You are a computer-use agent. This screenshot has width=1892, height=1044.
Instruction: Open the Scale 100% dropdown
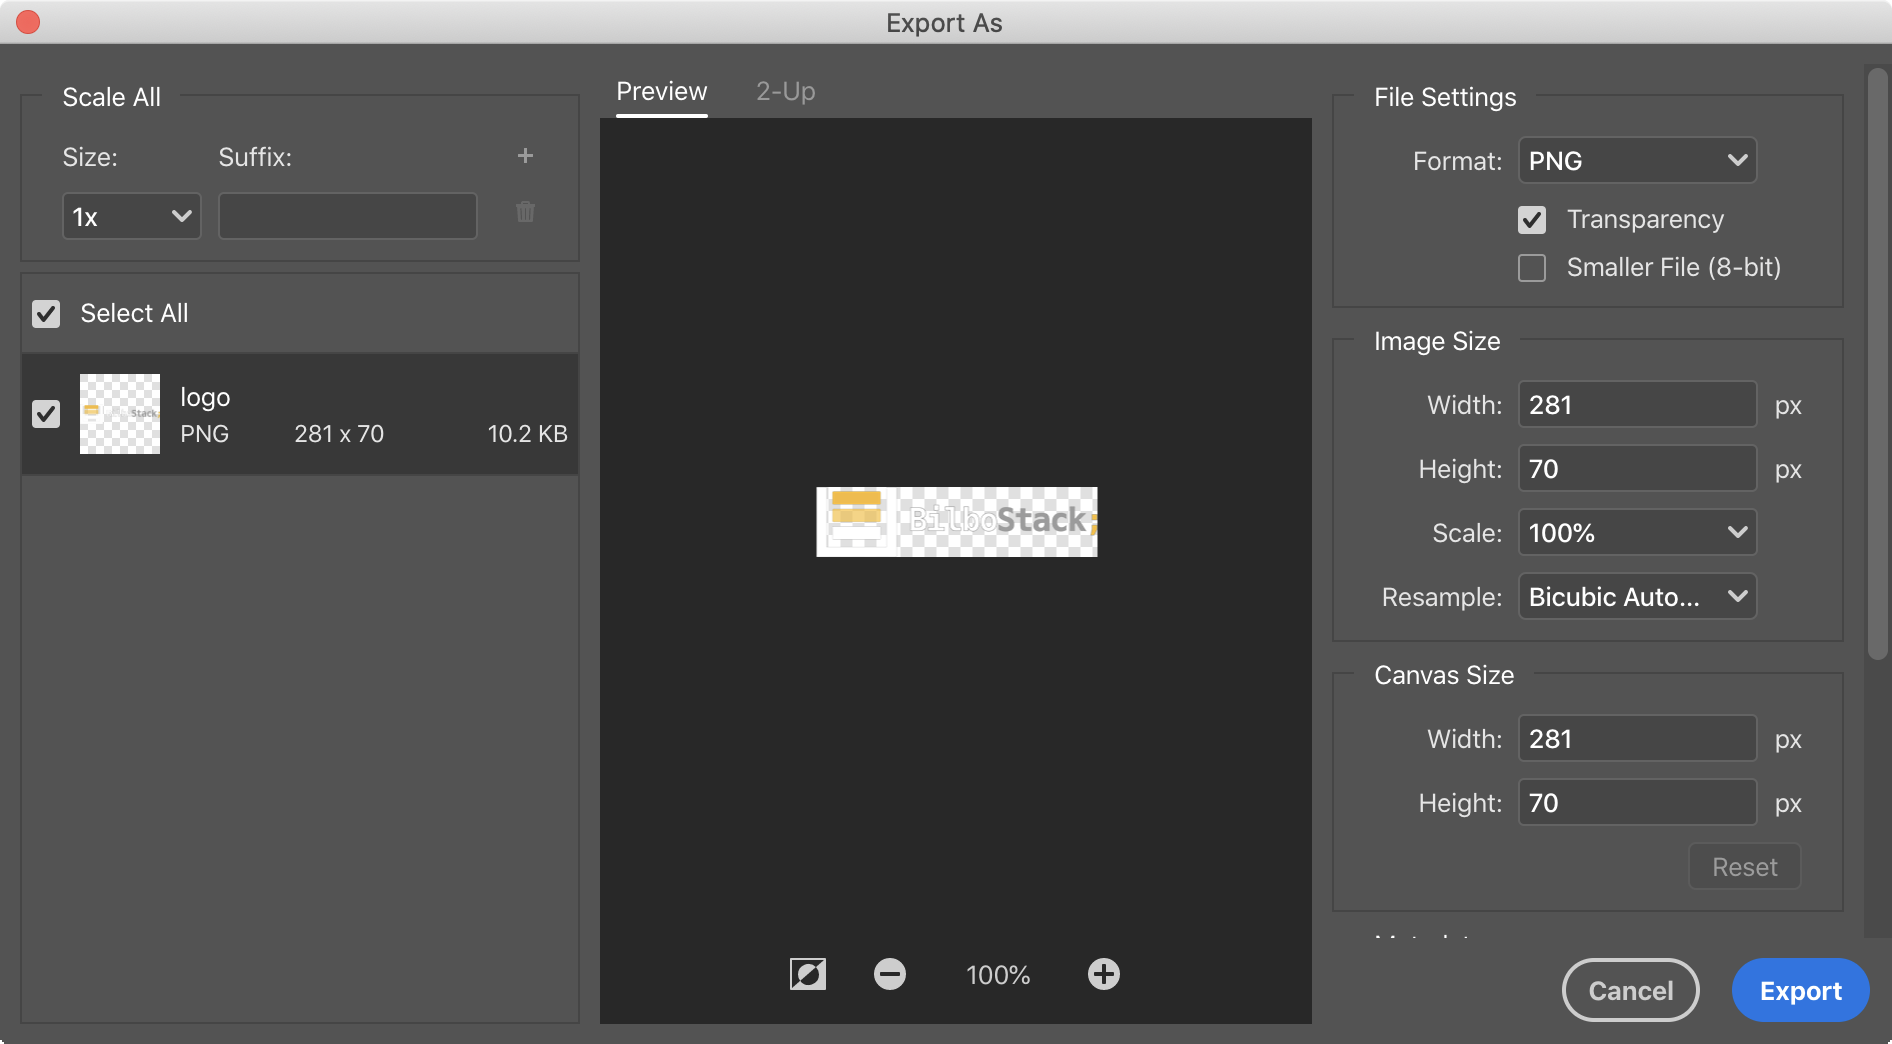[x=1638, y=532]
